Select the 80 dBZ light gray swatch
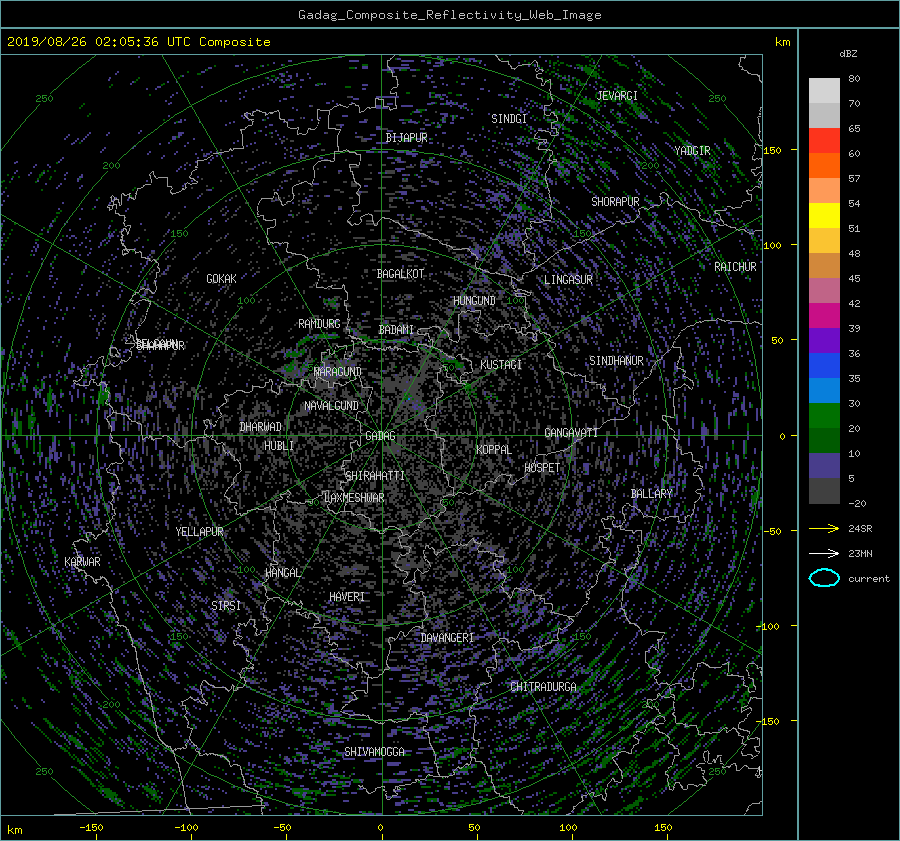Image resolution: width=900 pixels, height=841 pixels. (x=824, y=91)
